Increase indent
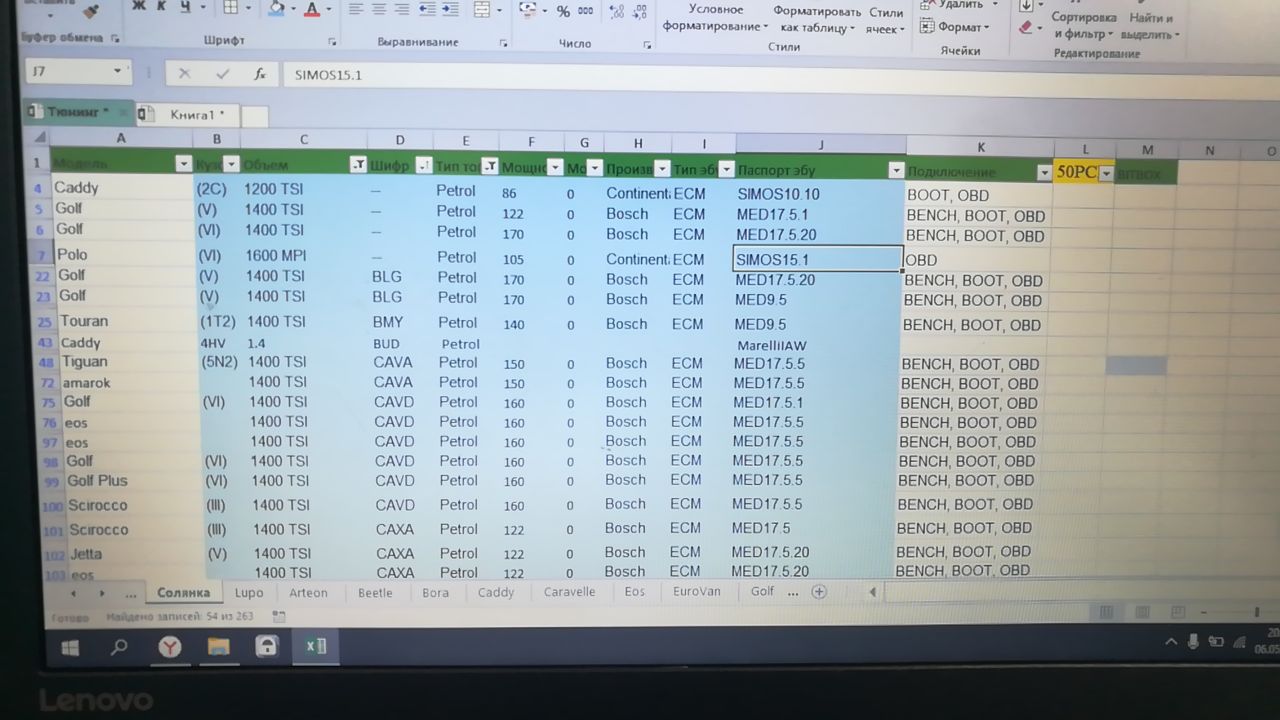Viewport: 1280px width, 720px height. pos(449,9)
